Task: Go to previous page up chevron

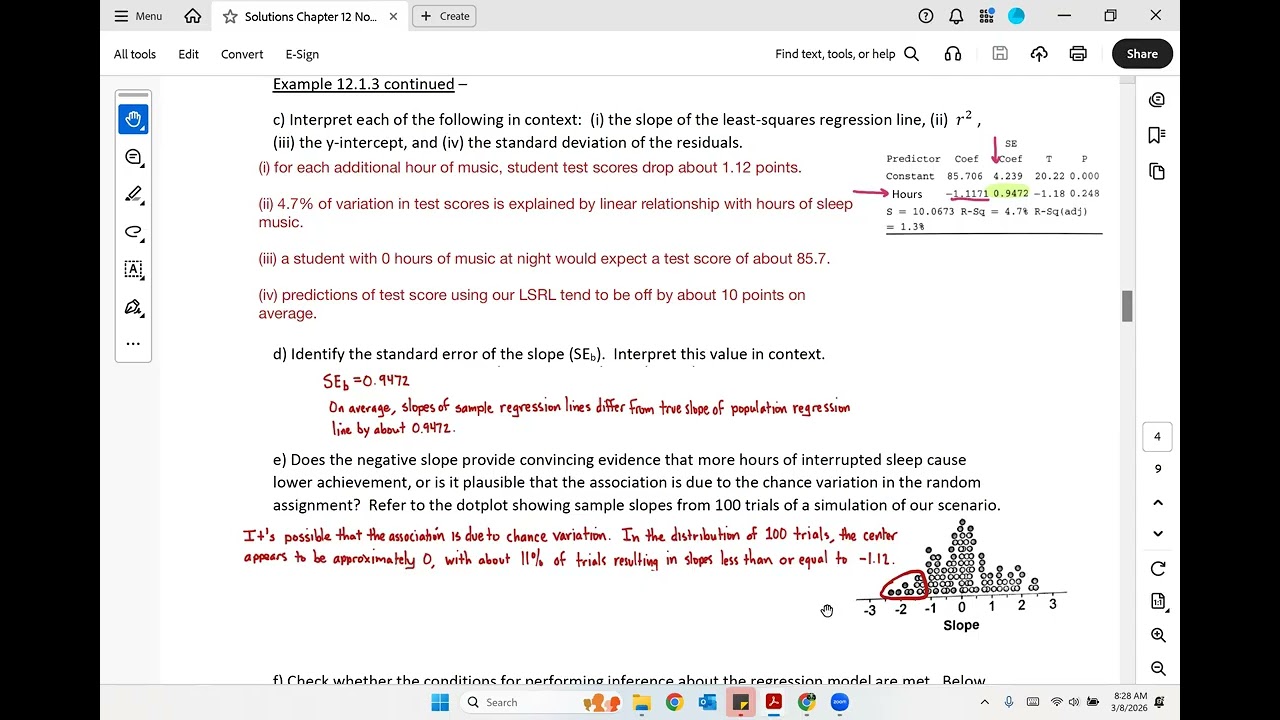Action: click(1158, 502)
